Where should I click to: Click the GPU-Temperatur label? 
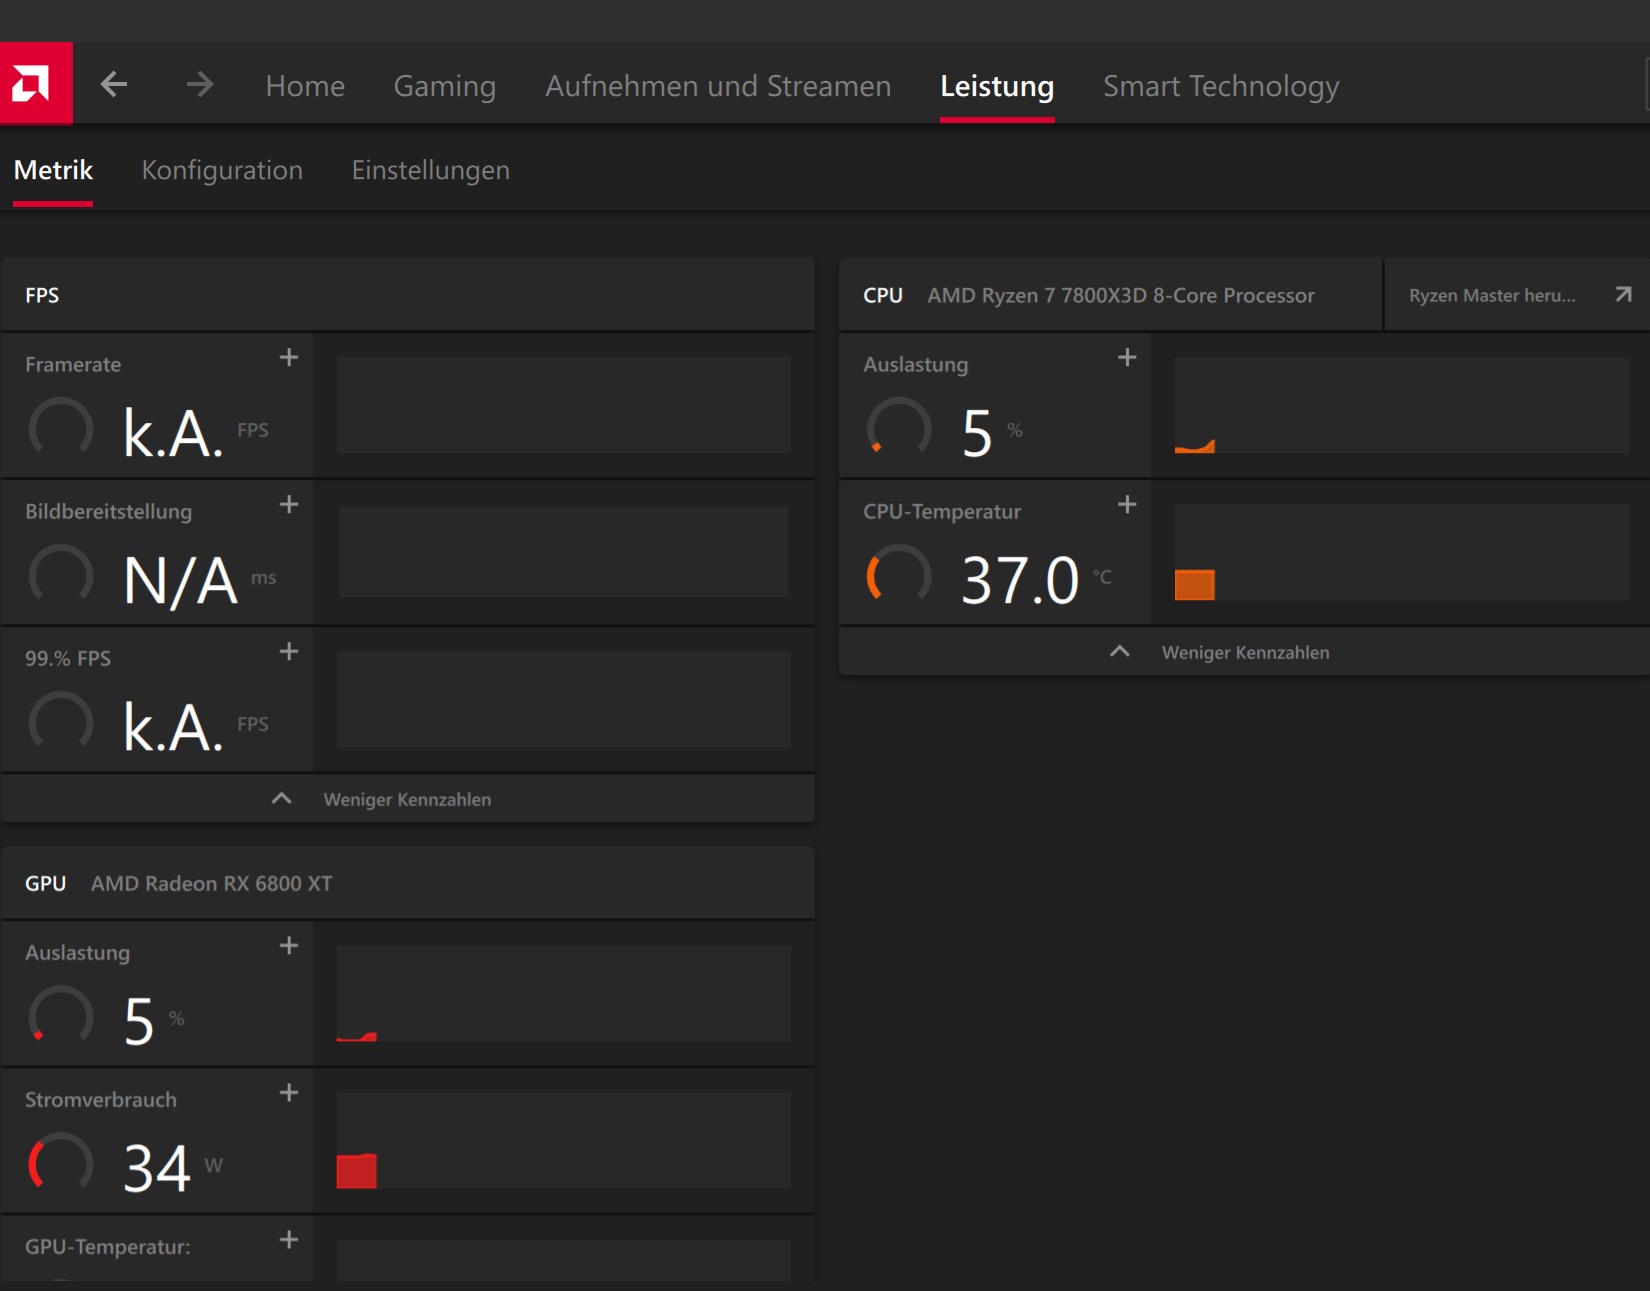tap(108, 1246)
